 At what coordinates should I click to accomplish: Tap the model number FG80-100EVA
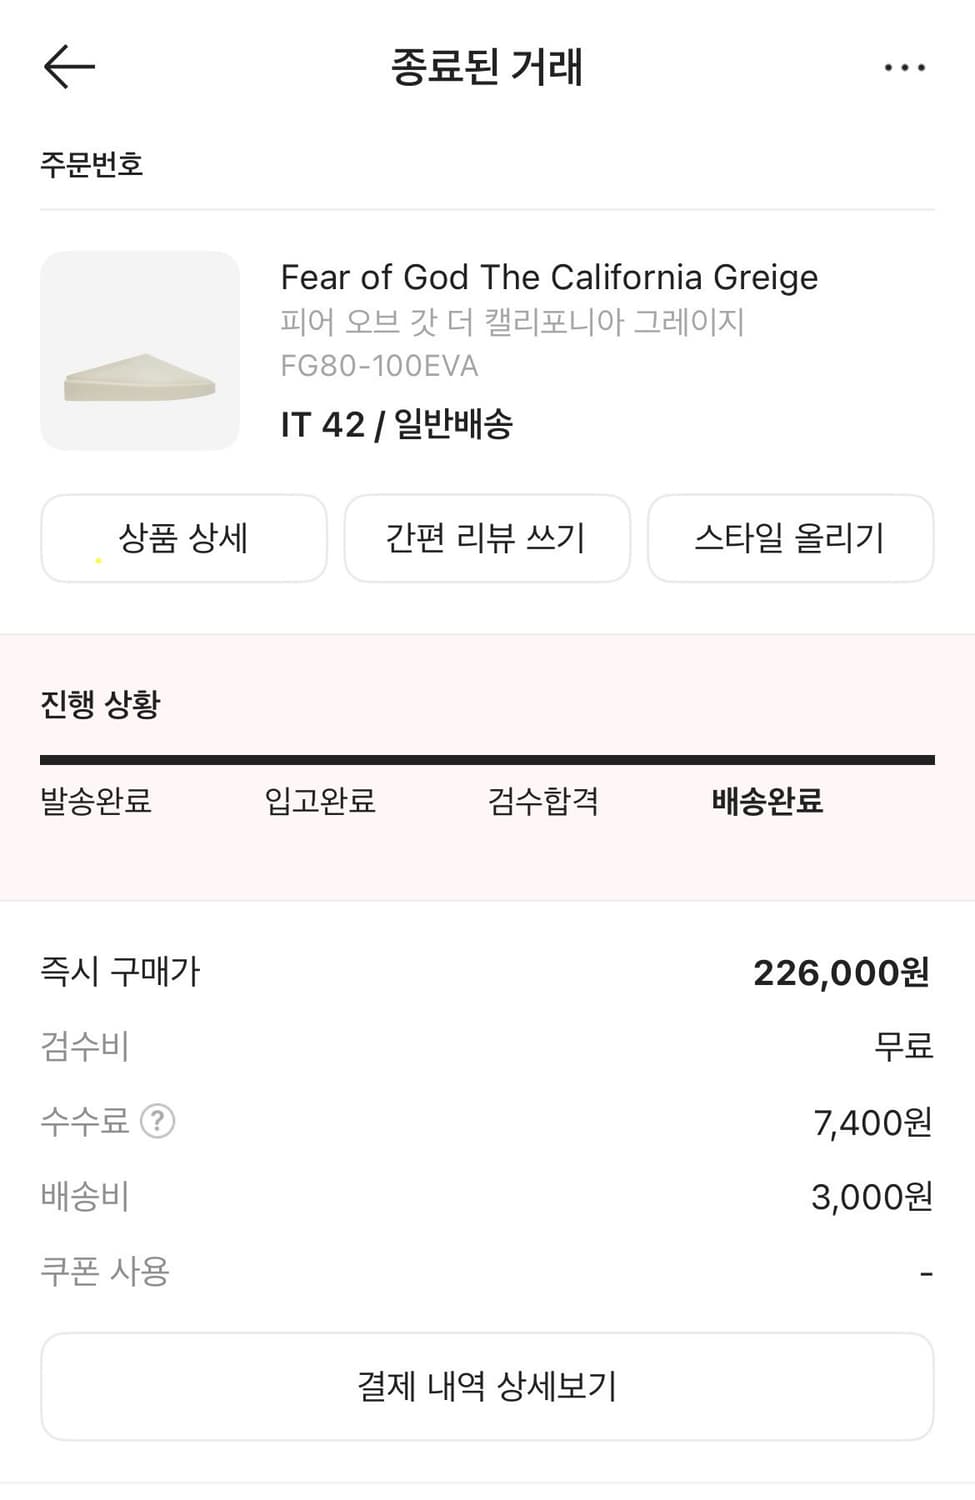[x=379, y=366]
